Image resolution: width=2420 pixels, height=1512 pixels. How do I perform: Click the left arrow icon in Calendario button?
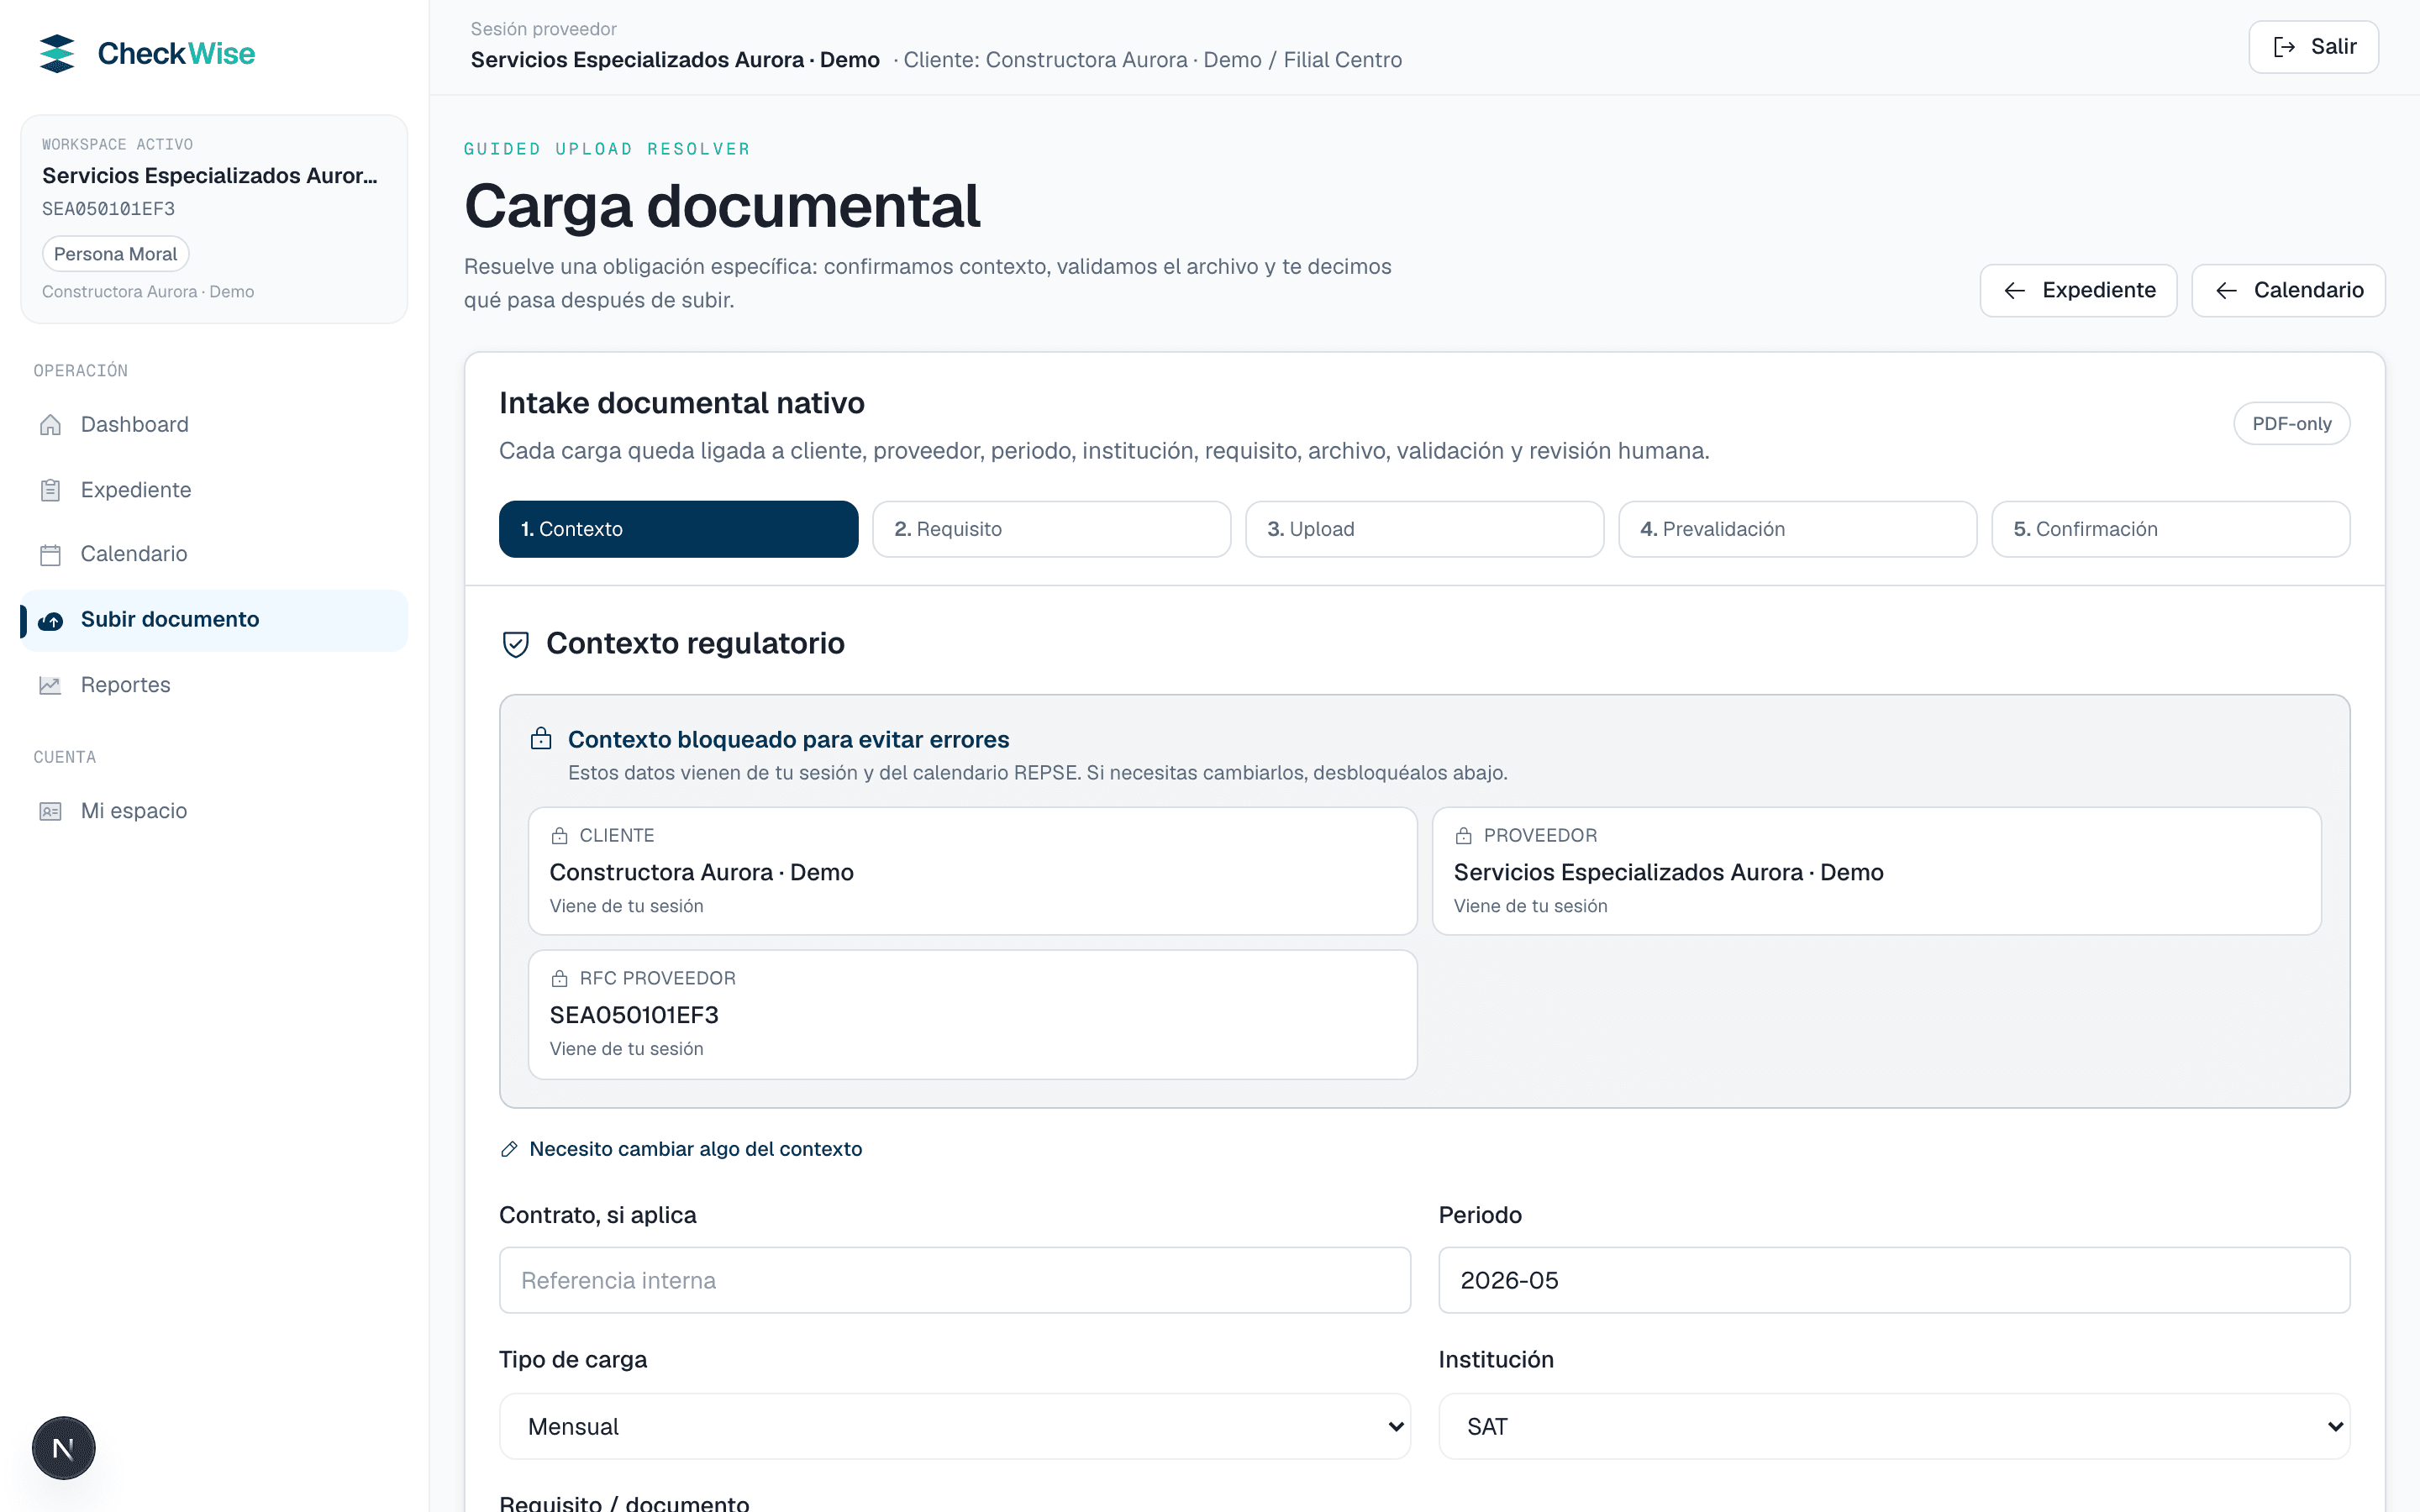pos(2226,290)
